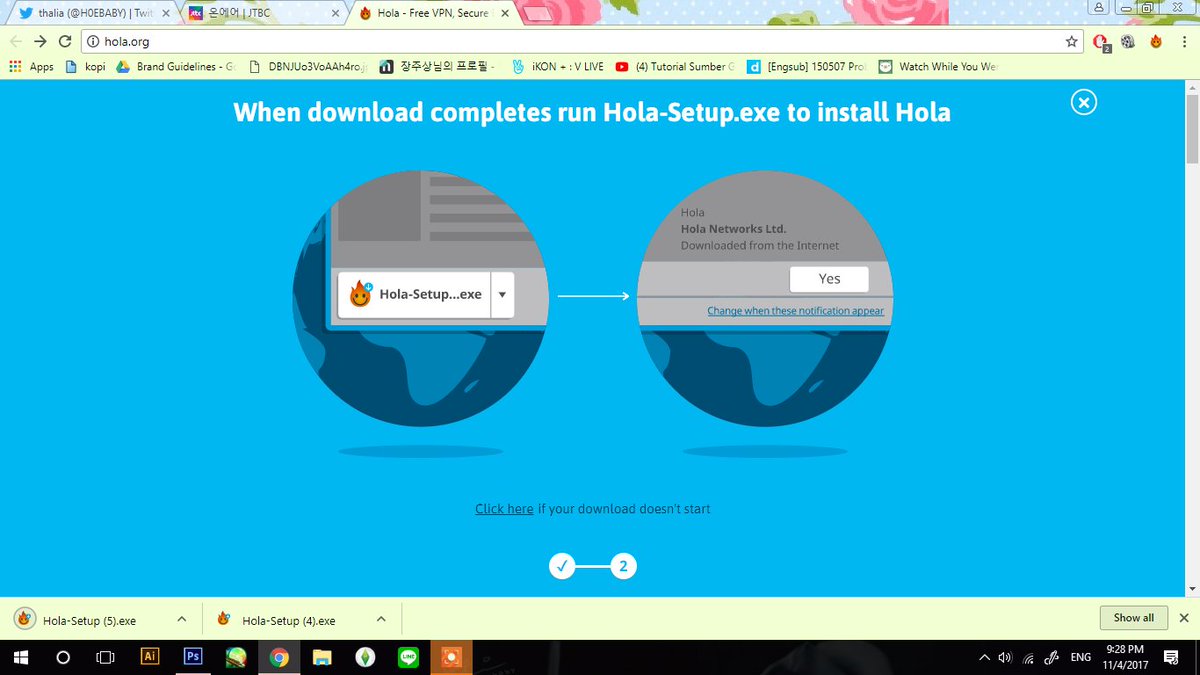The height and width of the screenshot is (675, 1200).
Task: Open the orange screen recorder taskbar app
Action: point(451,657)
